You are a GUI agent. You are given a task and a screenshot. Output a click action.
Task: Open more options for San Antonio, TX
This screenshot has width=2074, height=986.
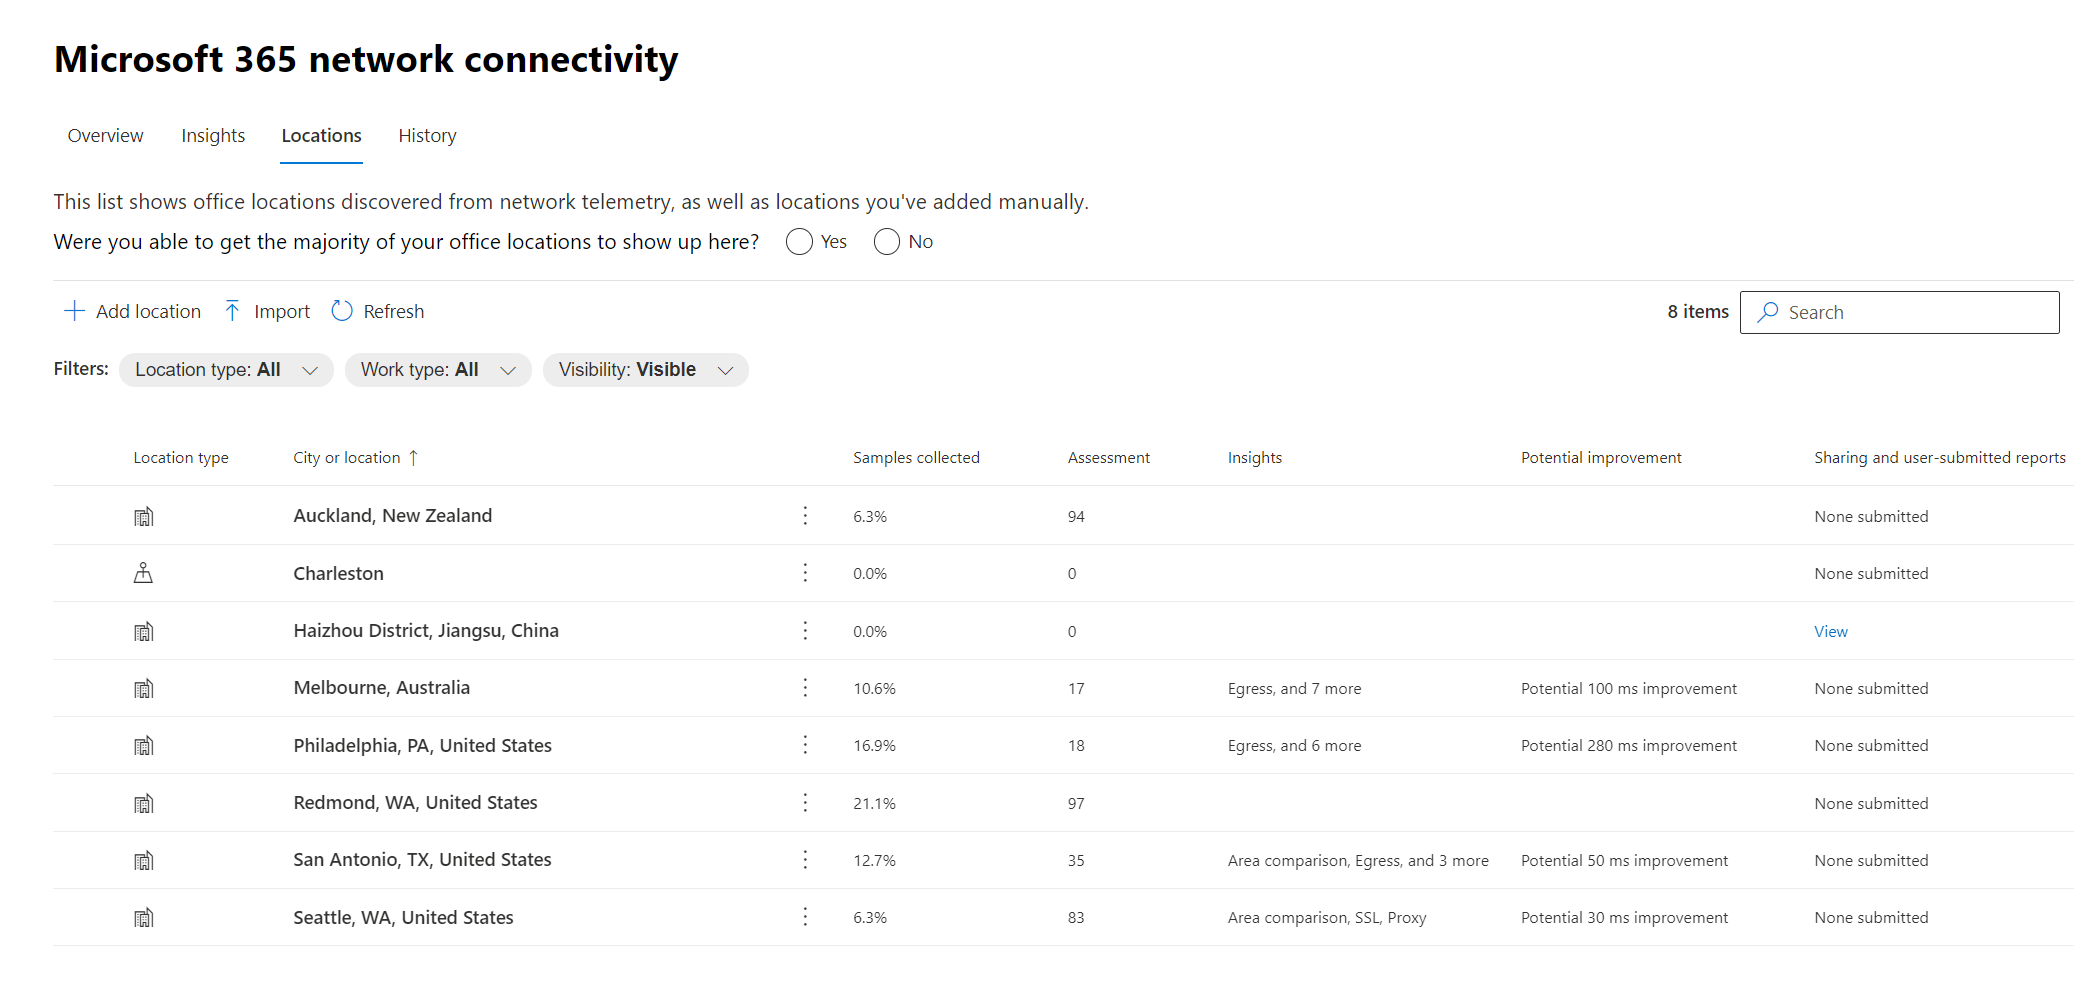tap(805, 859)
